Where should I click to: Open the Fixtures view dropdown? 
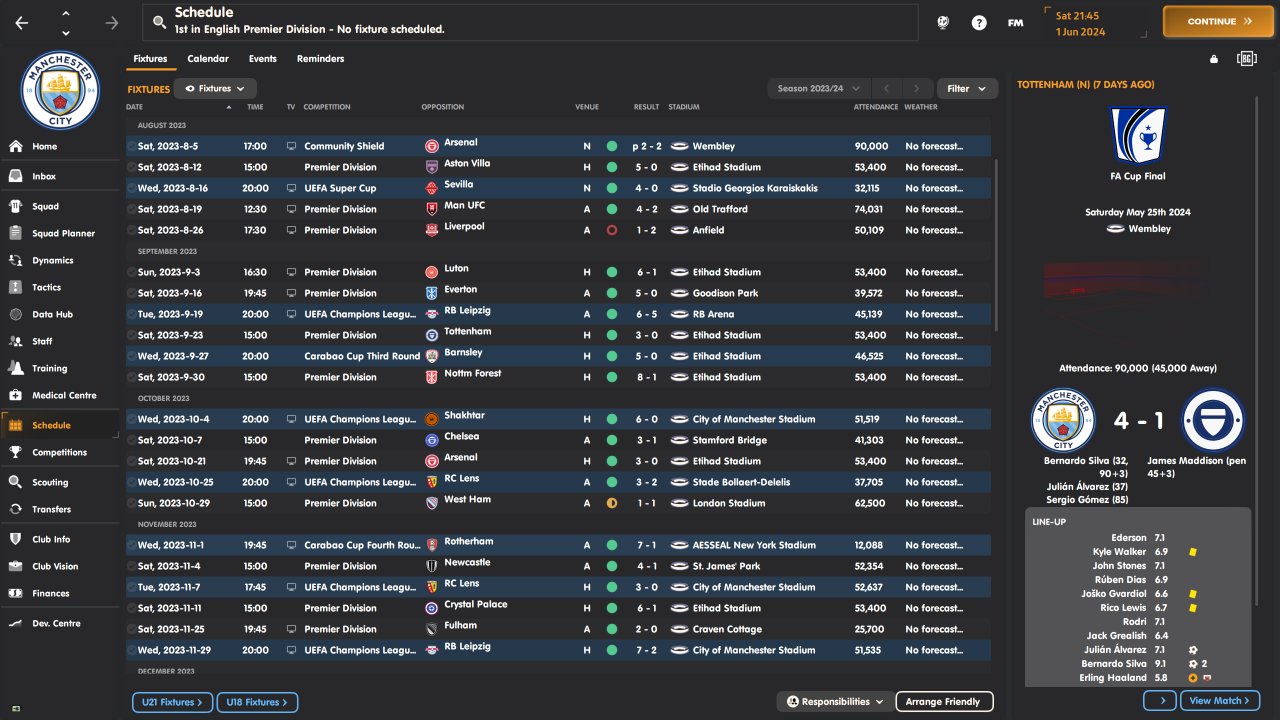(x=215, y=89)
